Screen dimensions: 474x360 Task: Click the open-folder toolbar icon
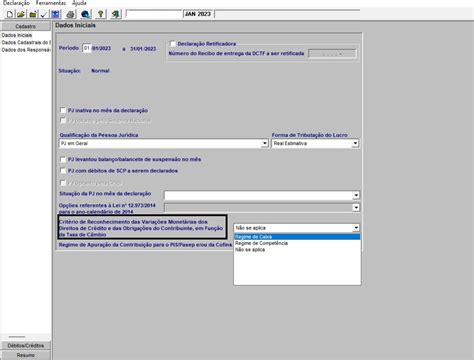[21, 14]
